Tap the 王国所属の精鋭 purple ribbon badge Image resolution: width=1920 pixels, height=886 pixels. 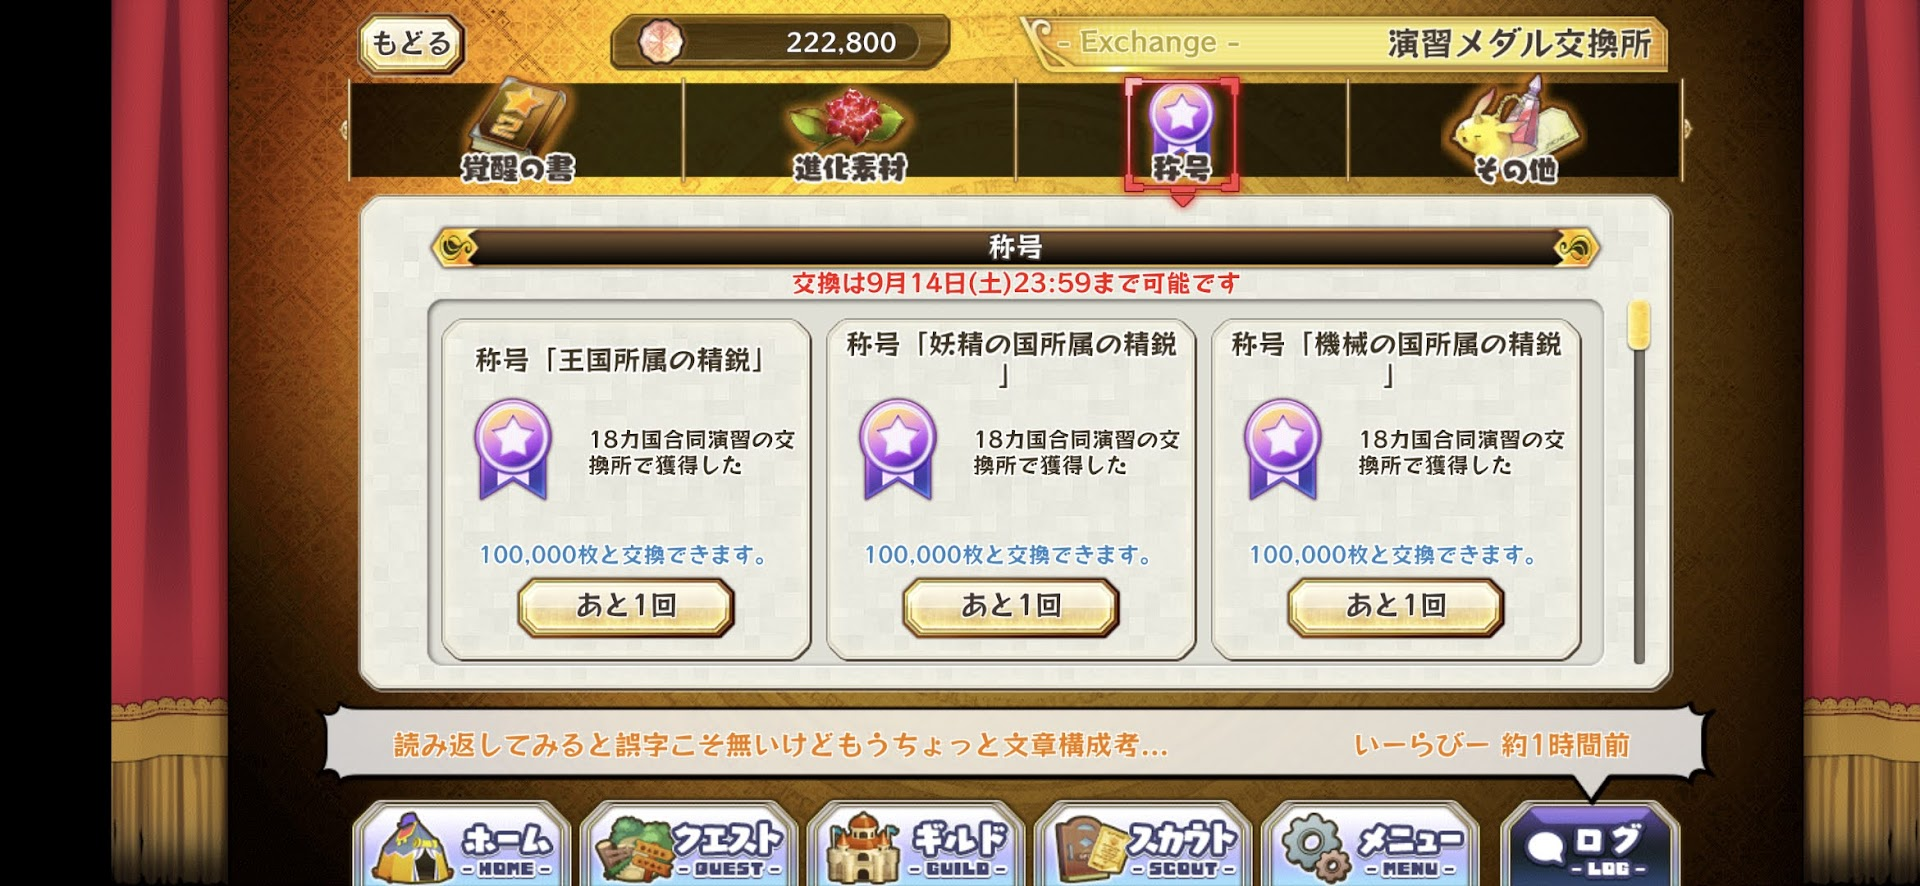tap(513, 450)
